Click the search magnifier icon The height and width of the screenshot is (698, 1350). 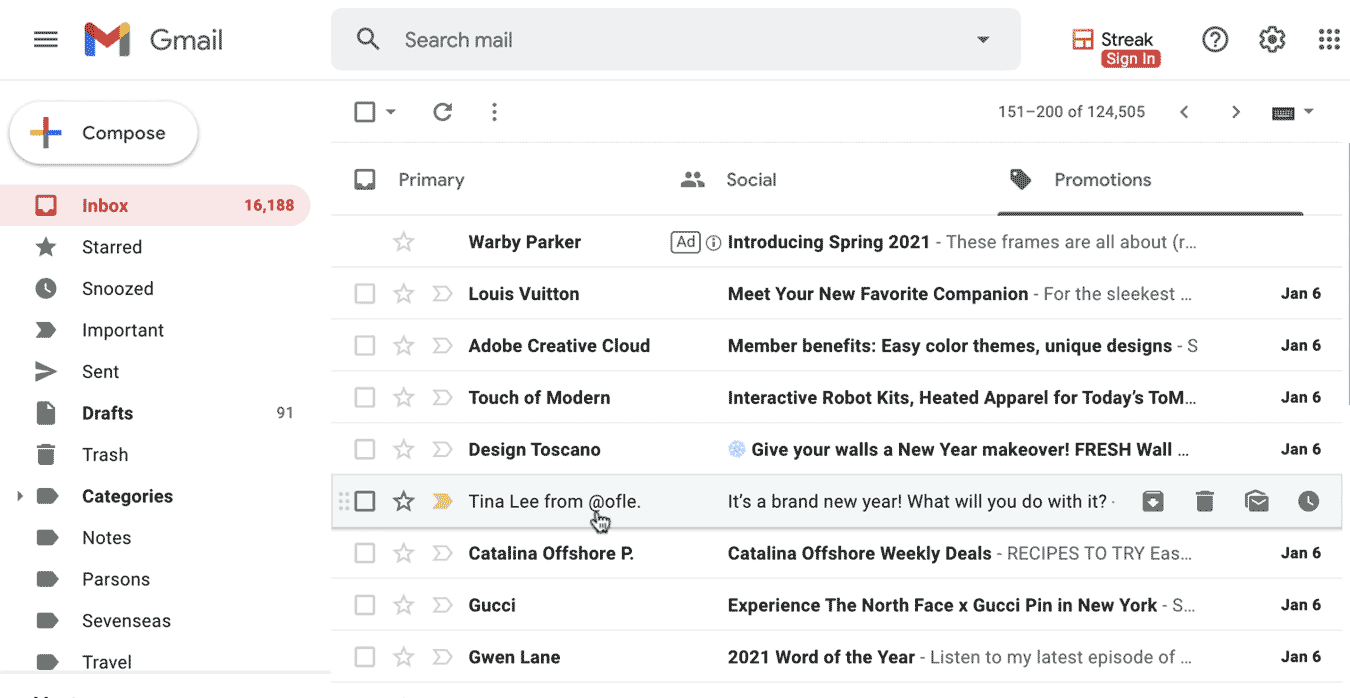pos(368,40)
